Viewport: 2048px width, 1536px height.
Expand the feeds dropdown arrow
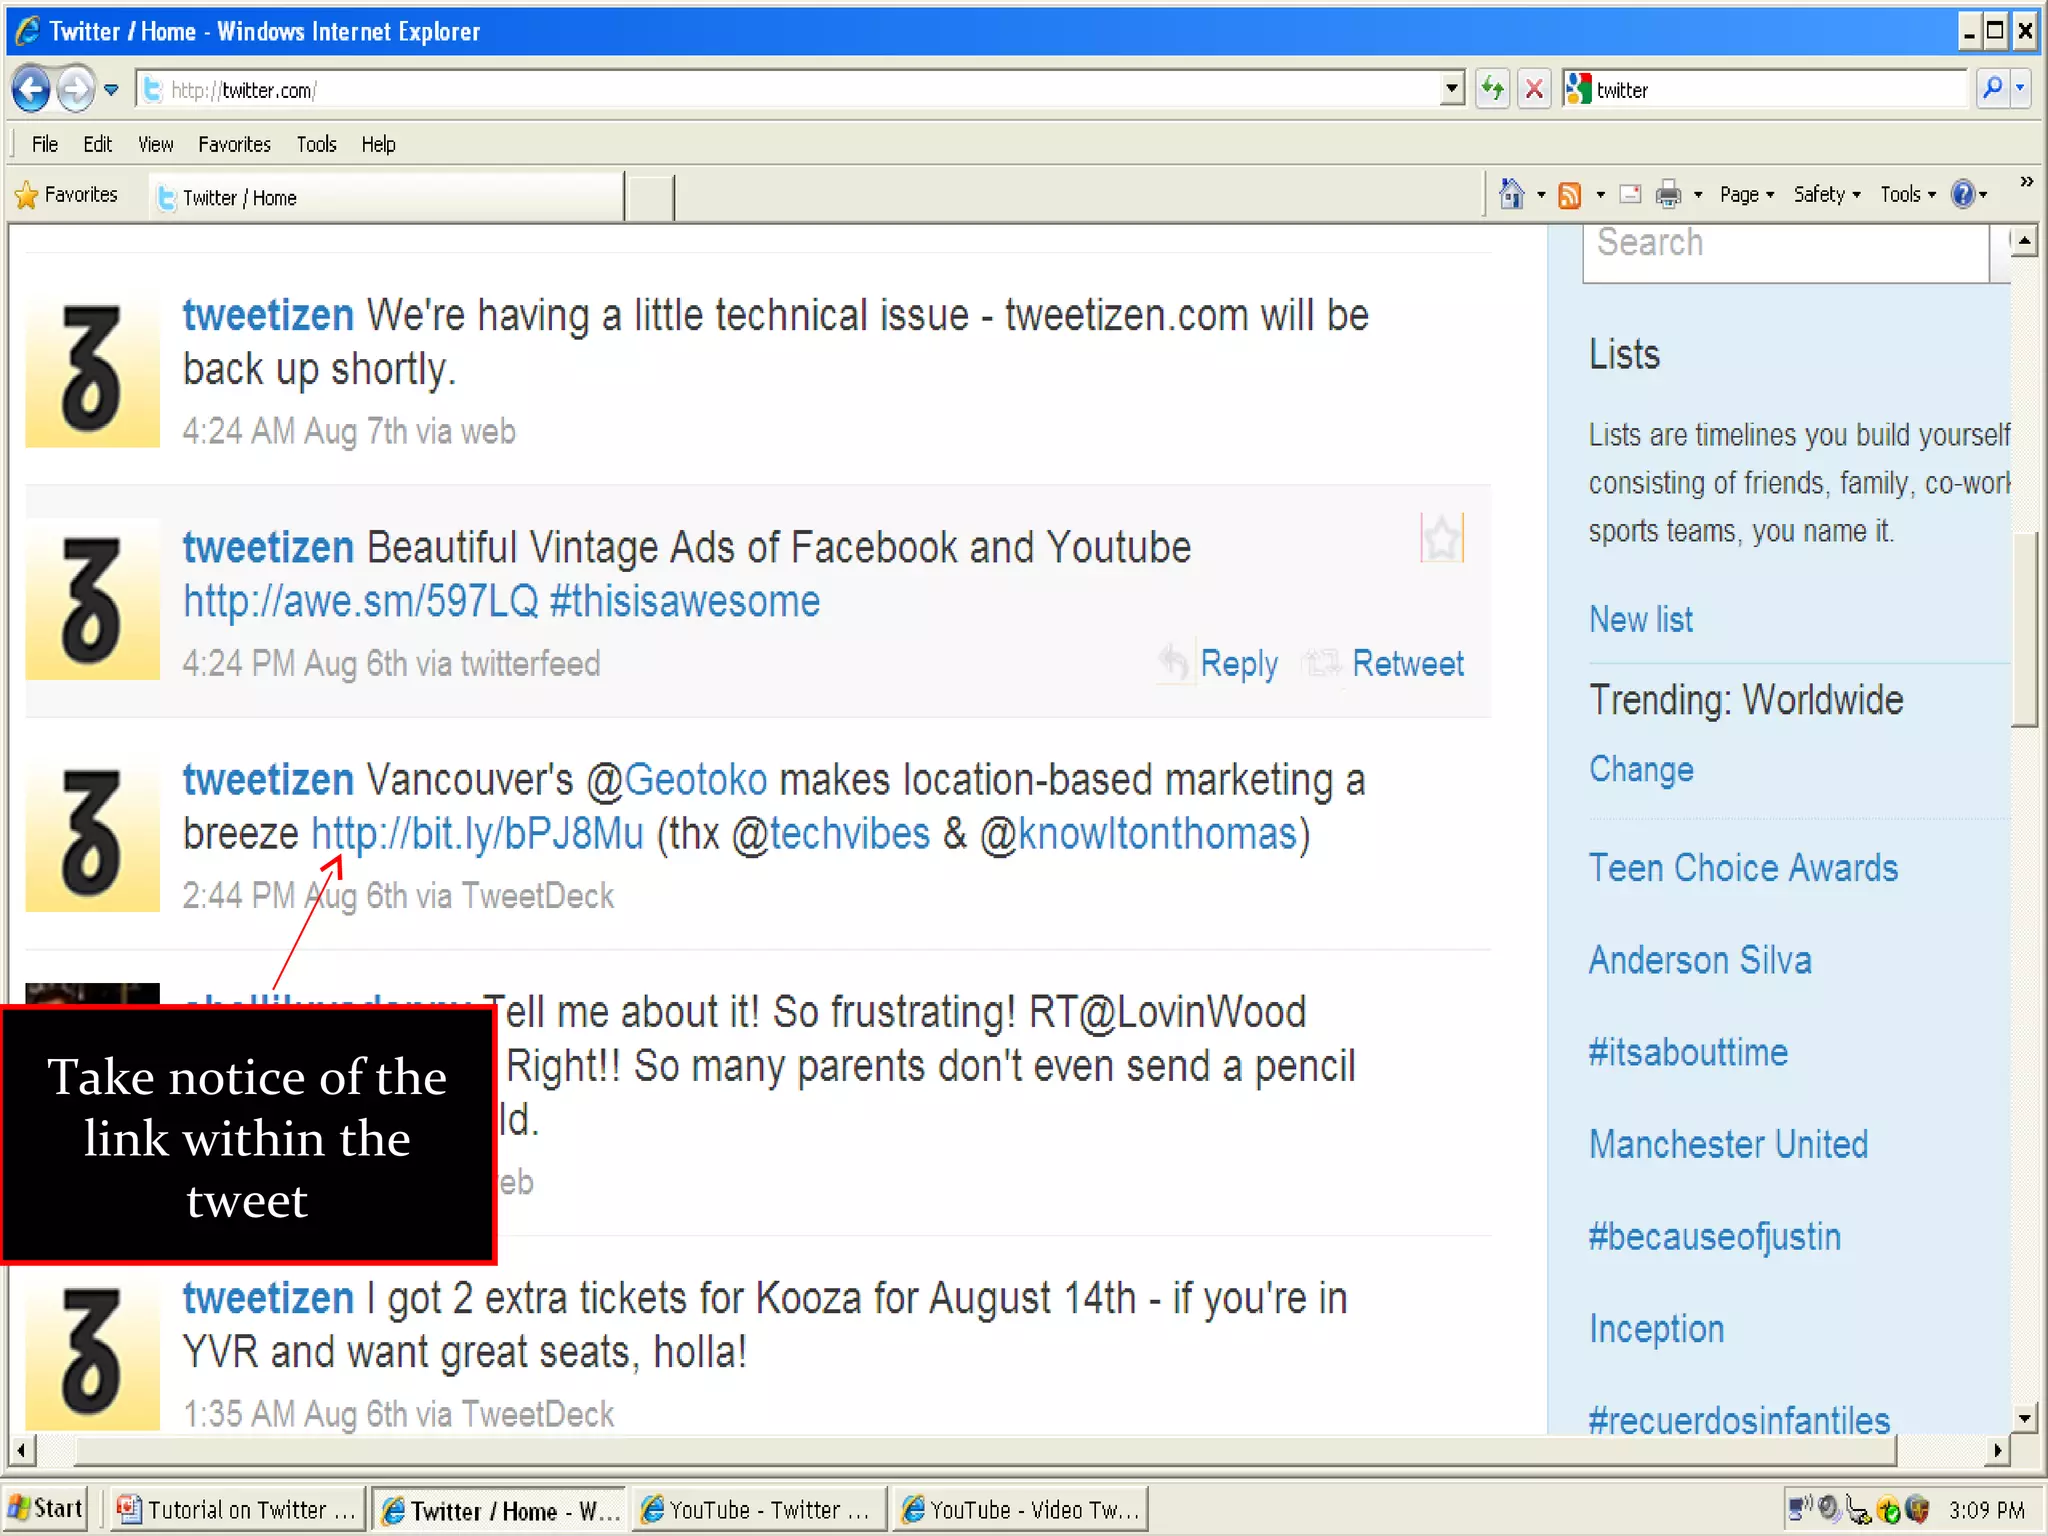click(x=1600, y=195)
